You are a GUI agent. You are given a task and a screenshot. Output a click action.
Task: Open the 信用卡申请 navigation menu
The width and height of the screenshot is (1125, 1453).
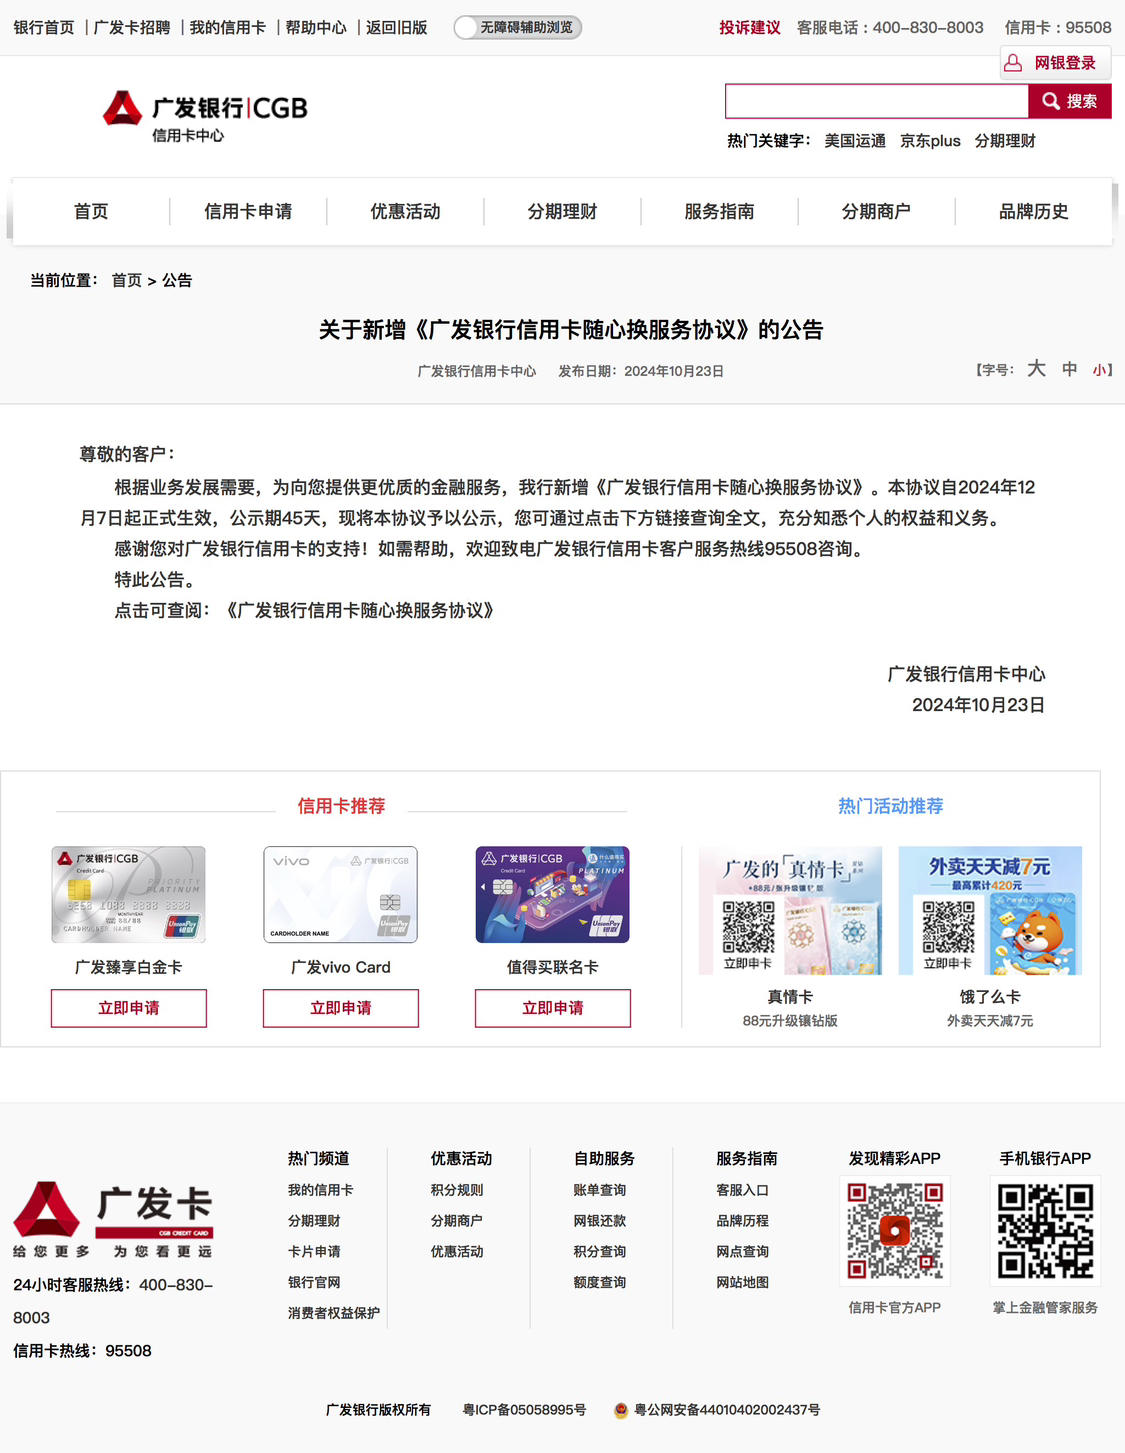(248, 211)
